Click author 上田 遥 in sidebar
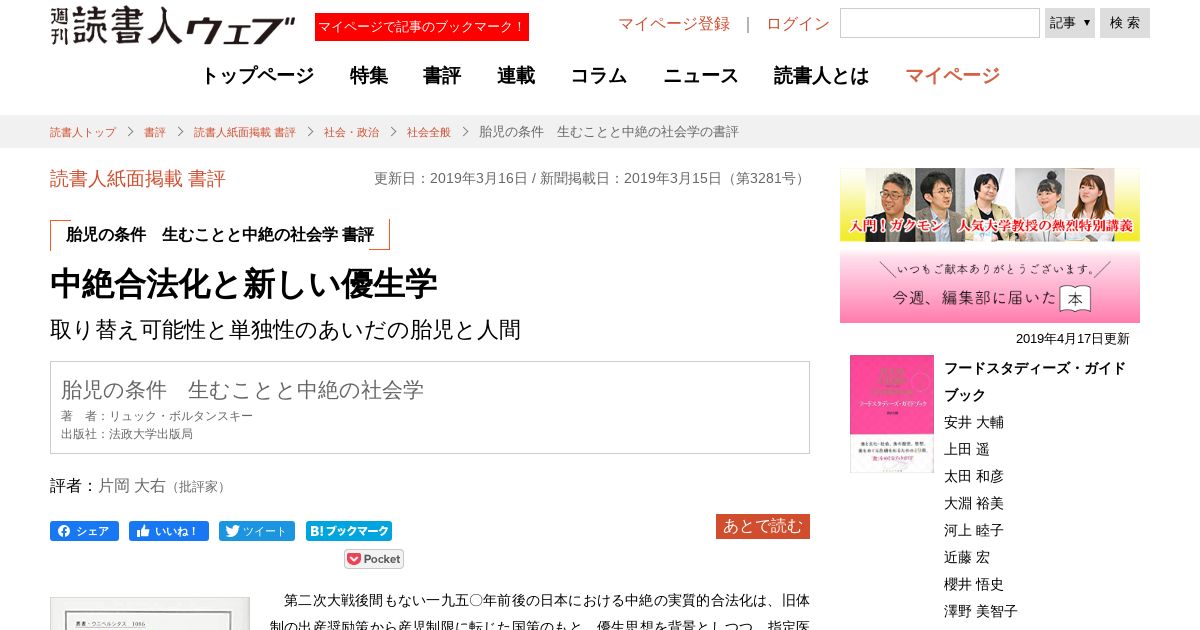1200x630 pixels. point(966,449)
